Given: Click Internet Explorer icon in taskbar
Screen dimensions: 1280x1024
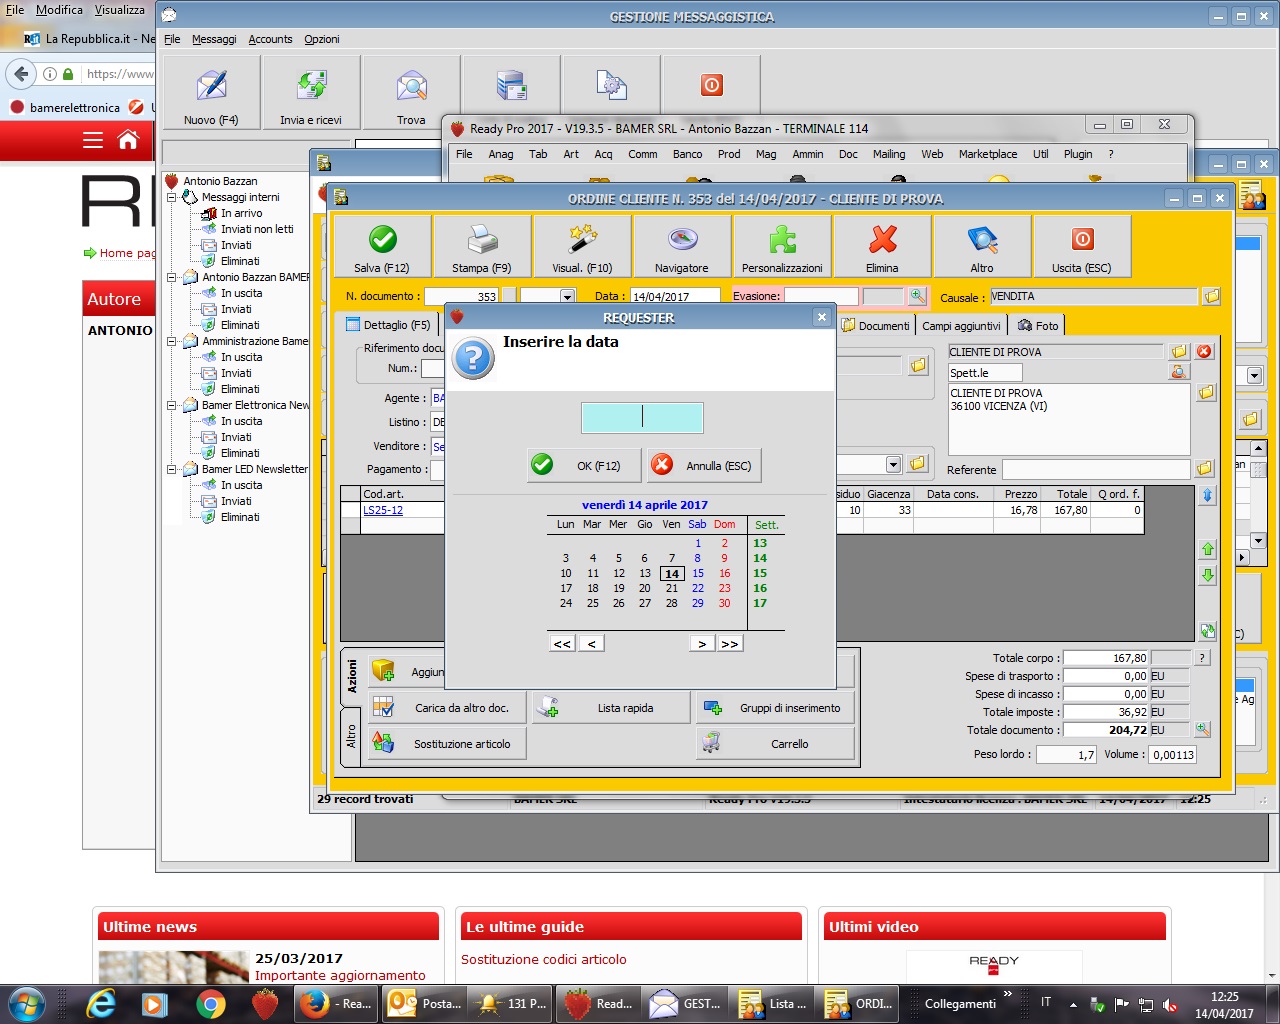Looking at the screenshot, I should [101, 1003].
